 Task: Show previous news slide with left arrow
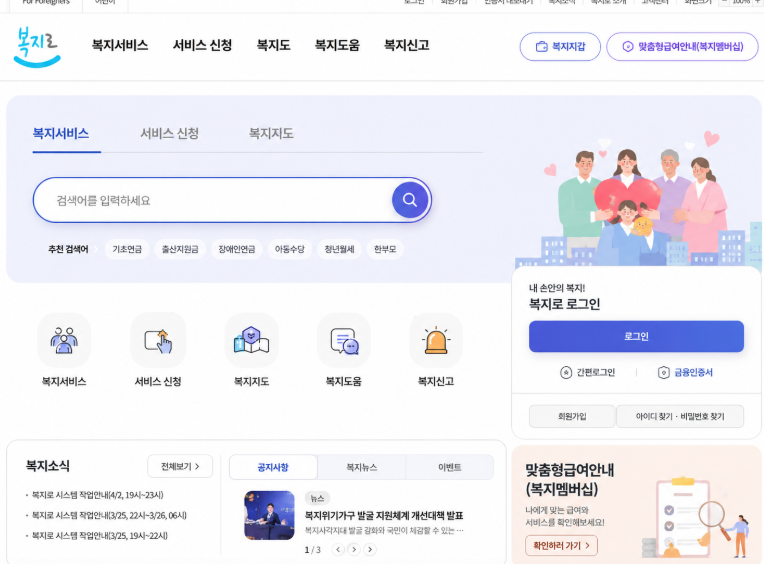338,549
